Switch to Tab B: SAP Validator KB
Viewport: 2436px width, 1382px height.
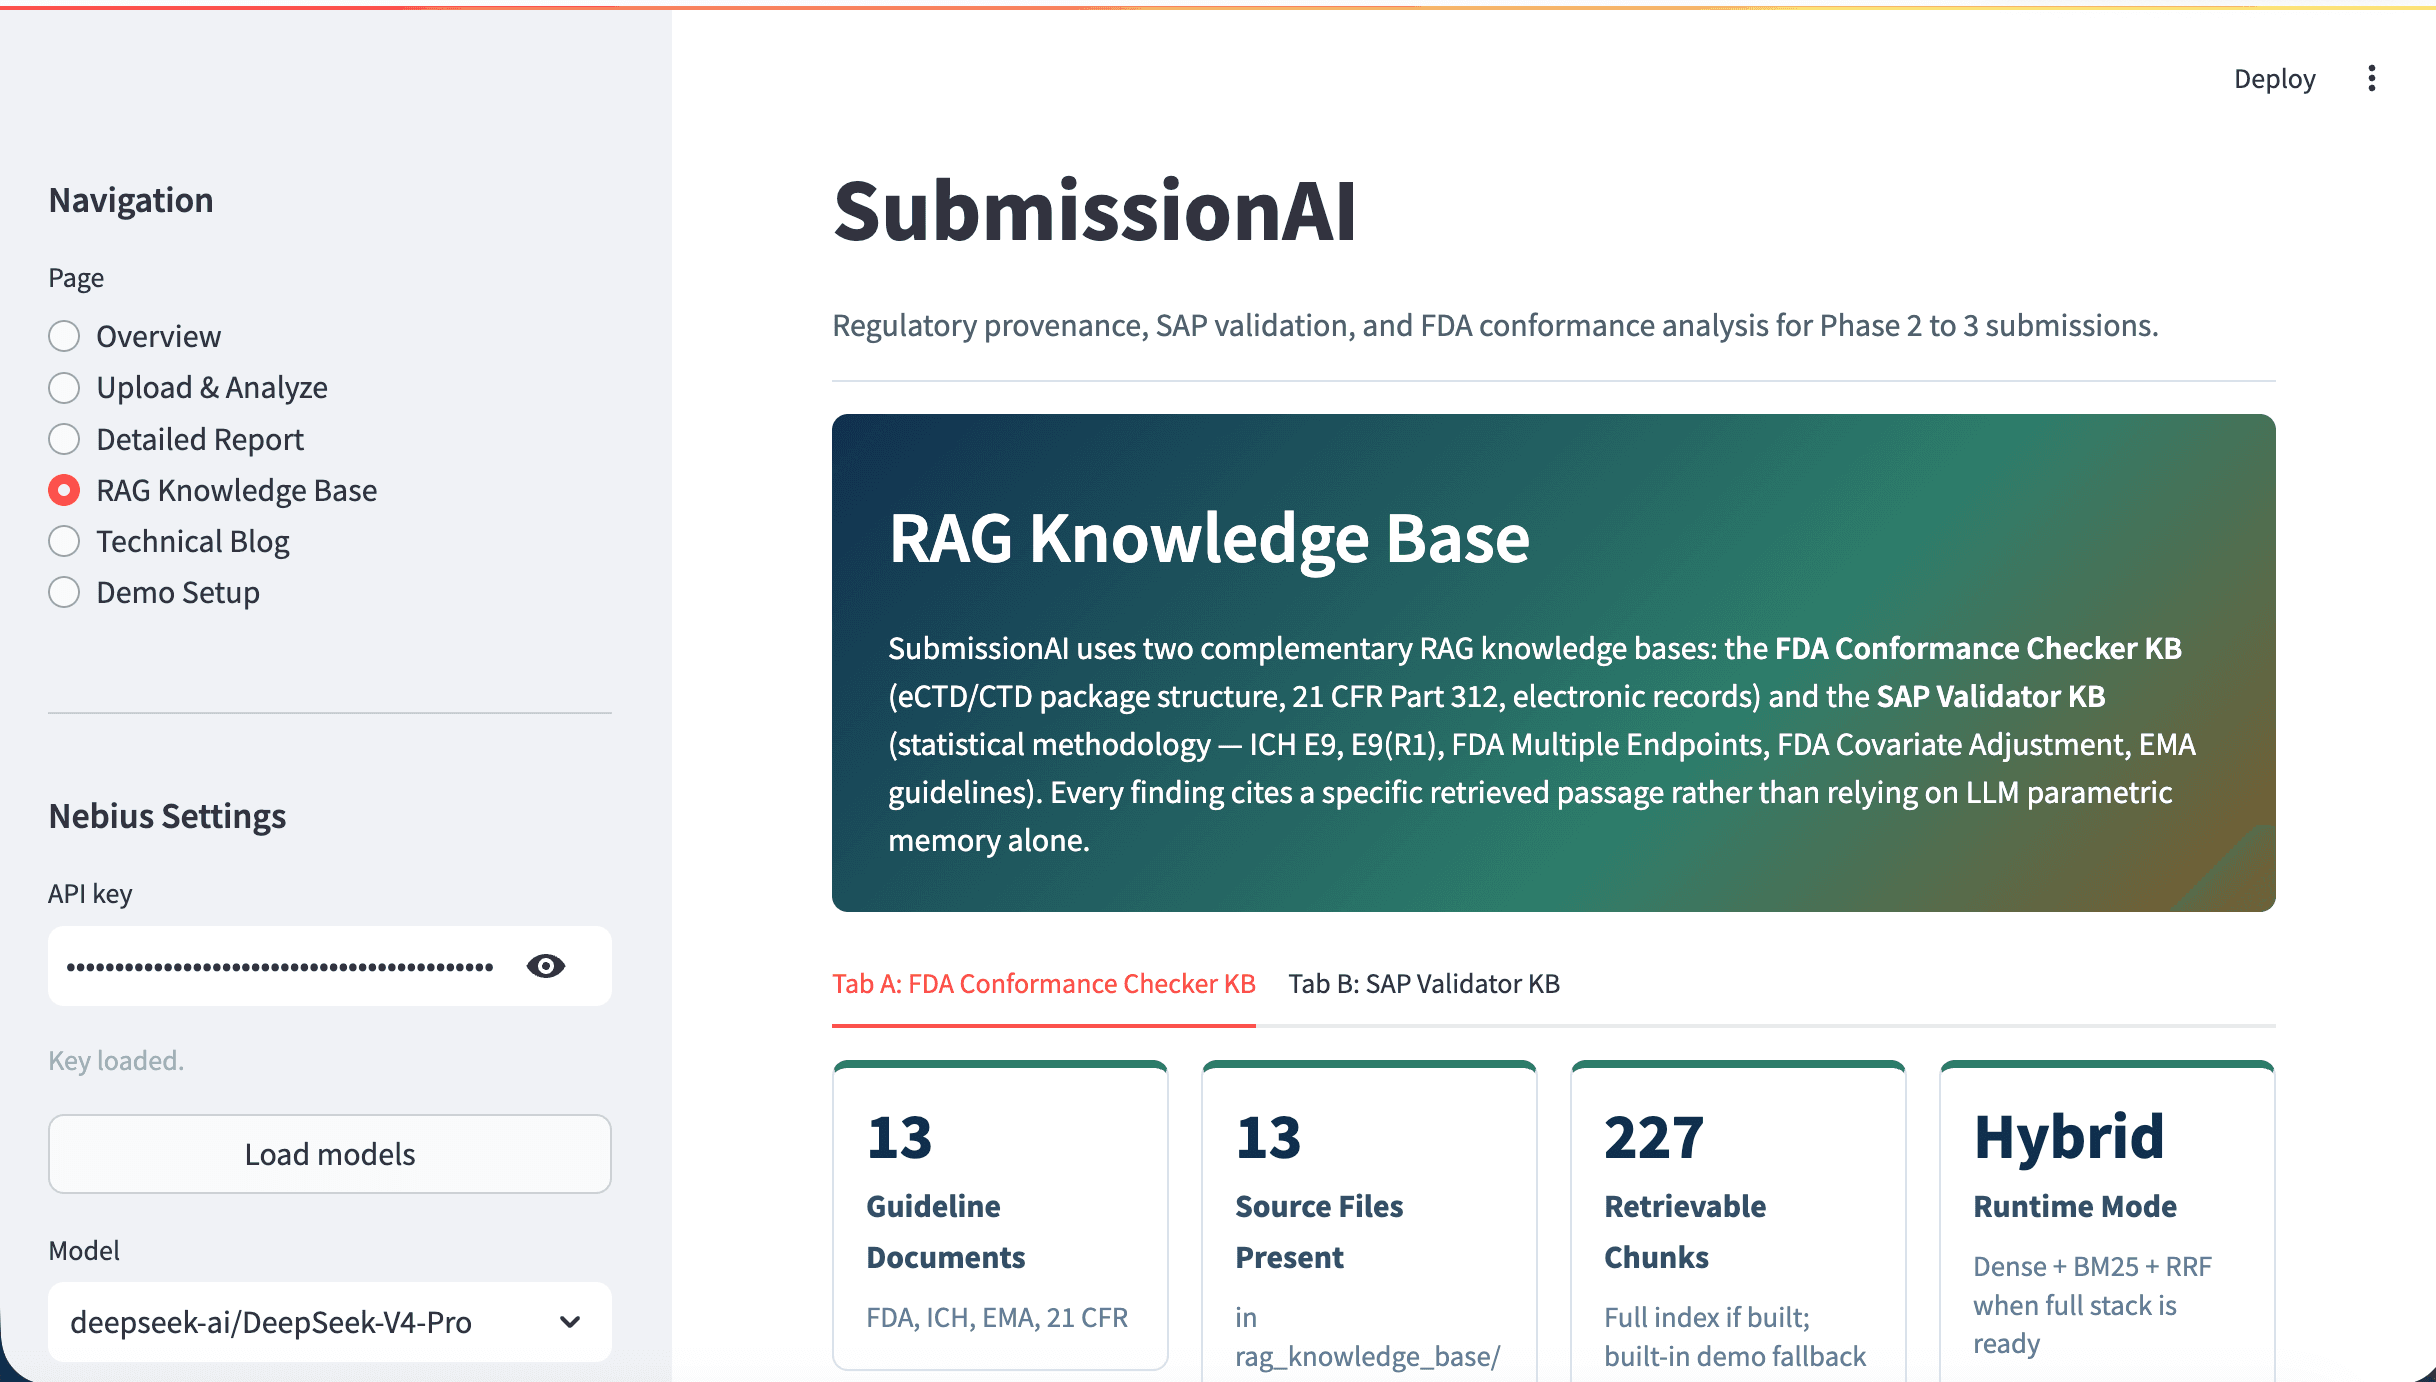1424,984
